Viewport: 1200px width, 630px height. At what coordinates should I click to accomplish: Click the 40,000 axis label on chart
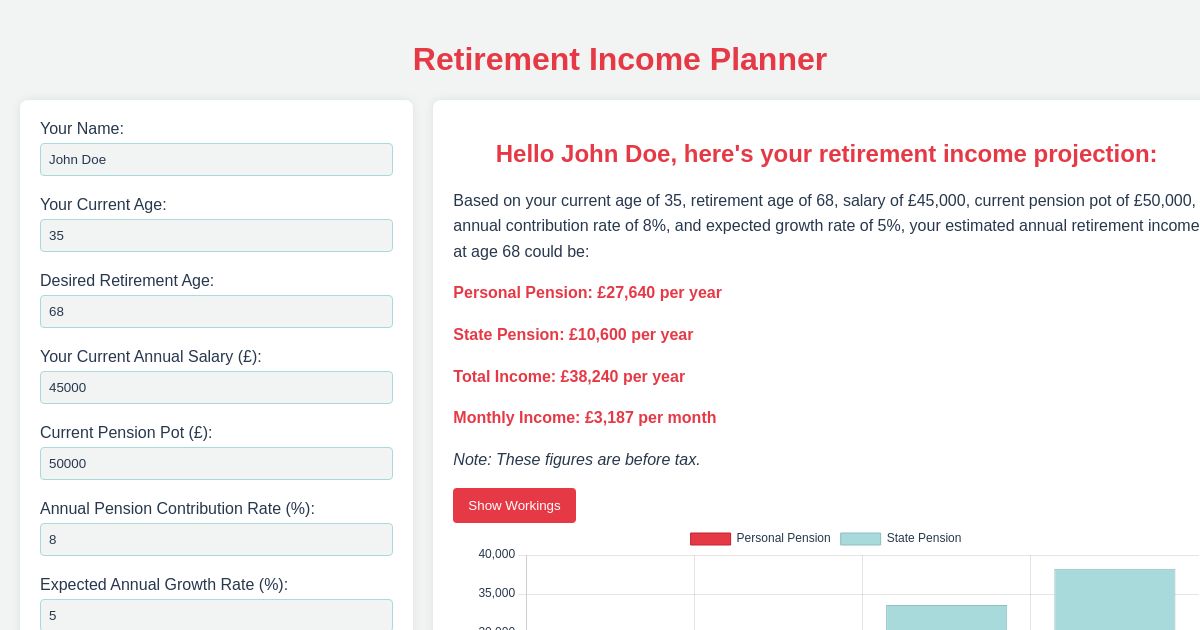pyautogui.click(x=496, y=553)
